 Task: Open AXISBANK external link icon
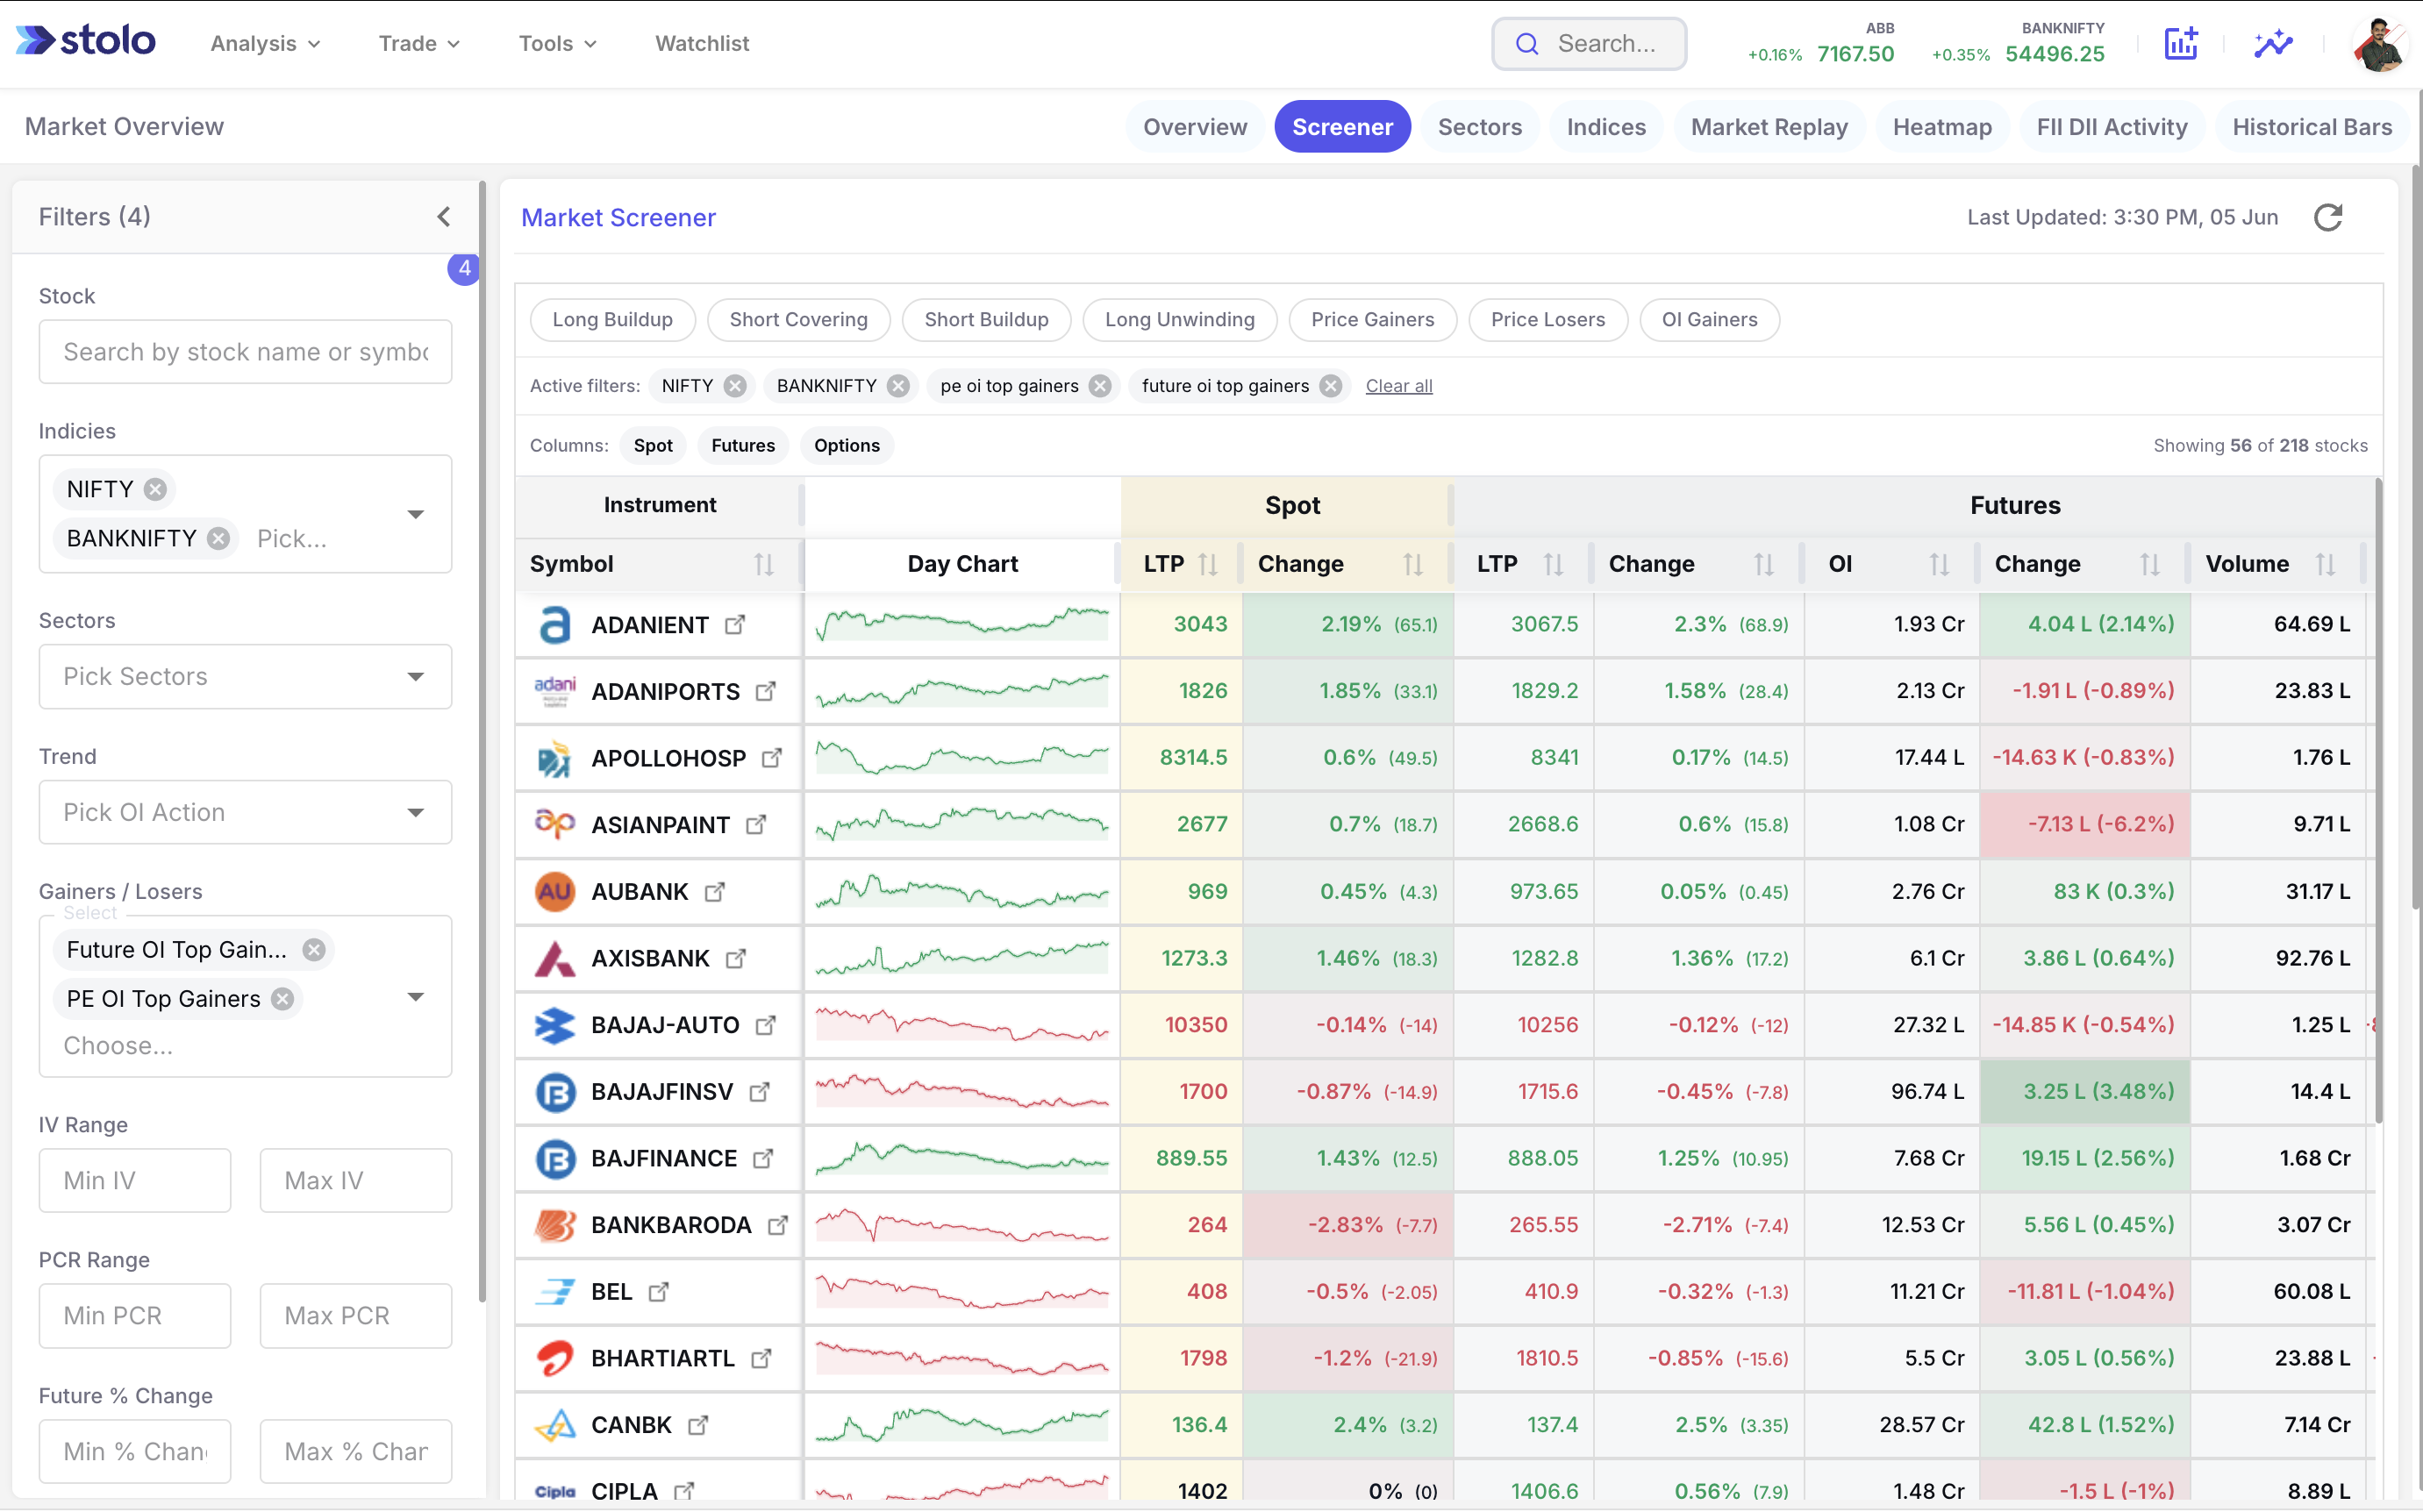pyautogui.click(x=735, y=958)
